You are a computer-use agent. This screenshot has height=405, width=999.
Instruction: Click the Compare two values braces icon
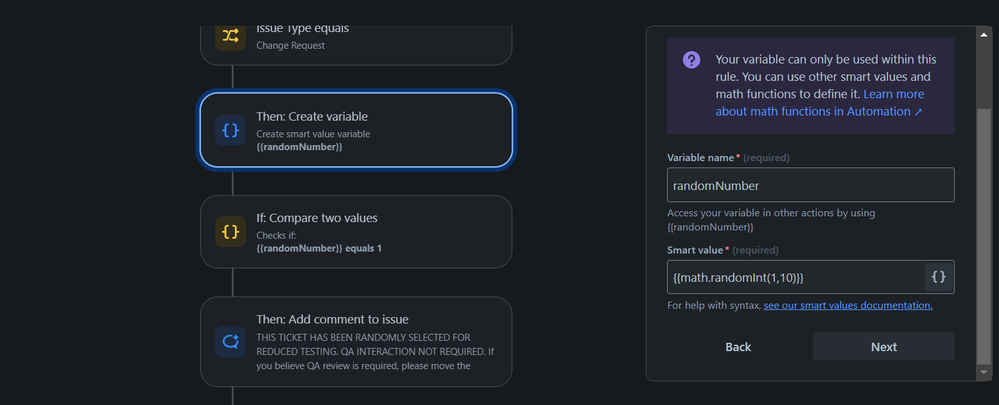click(231, 232)
